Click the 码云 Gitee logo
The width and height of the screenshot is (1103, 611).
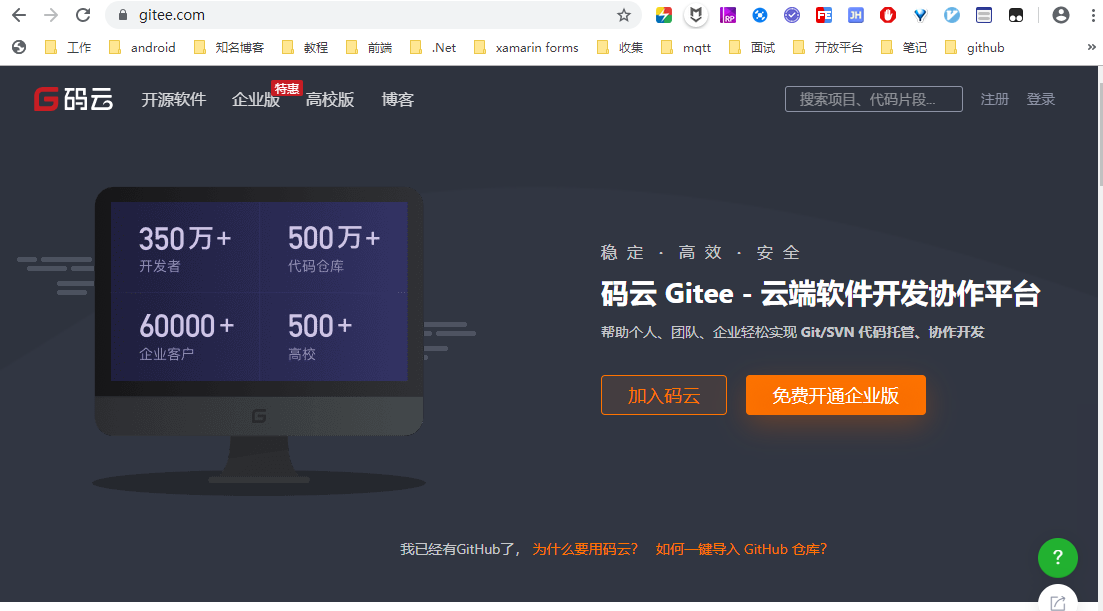[74, 99]
